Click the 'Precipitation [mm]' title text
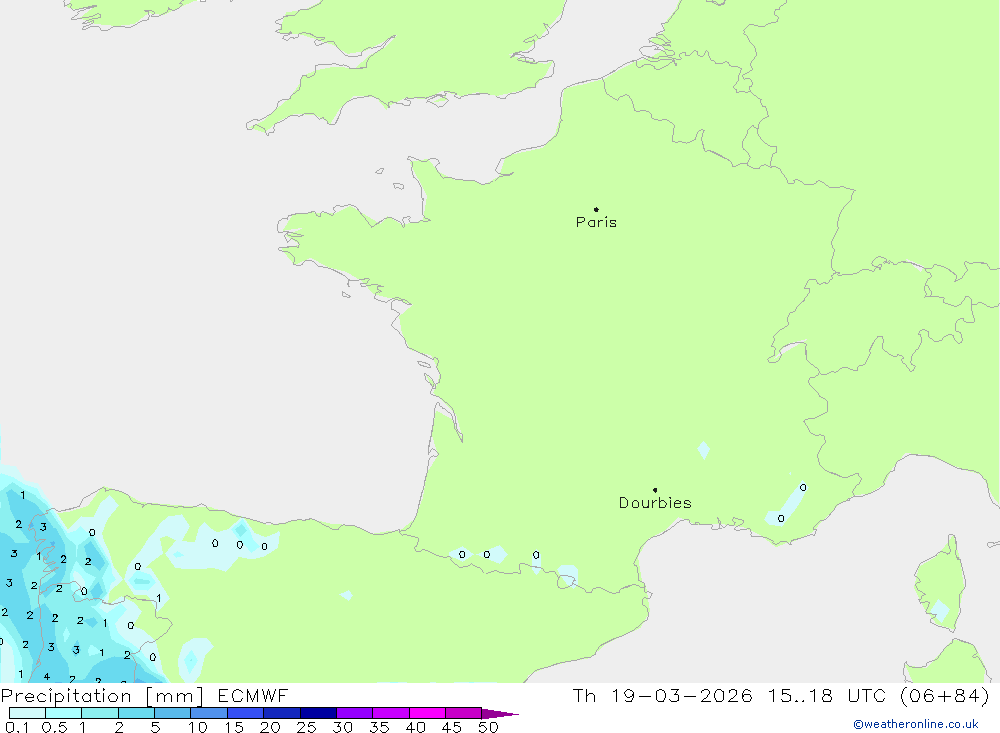Image resolution: width=1000 pixels, height=733 pixels. (x=102, y=695)
